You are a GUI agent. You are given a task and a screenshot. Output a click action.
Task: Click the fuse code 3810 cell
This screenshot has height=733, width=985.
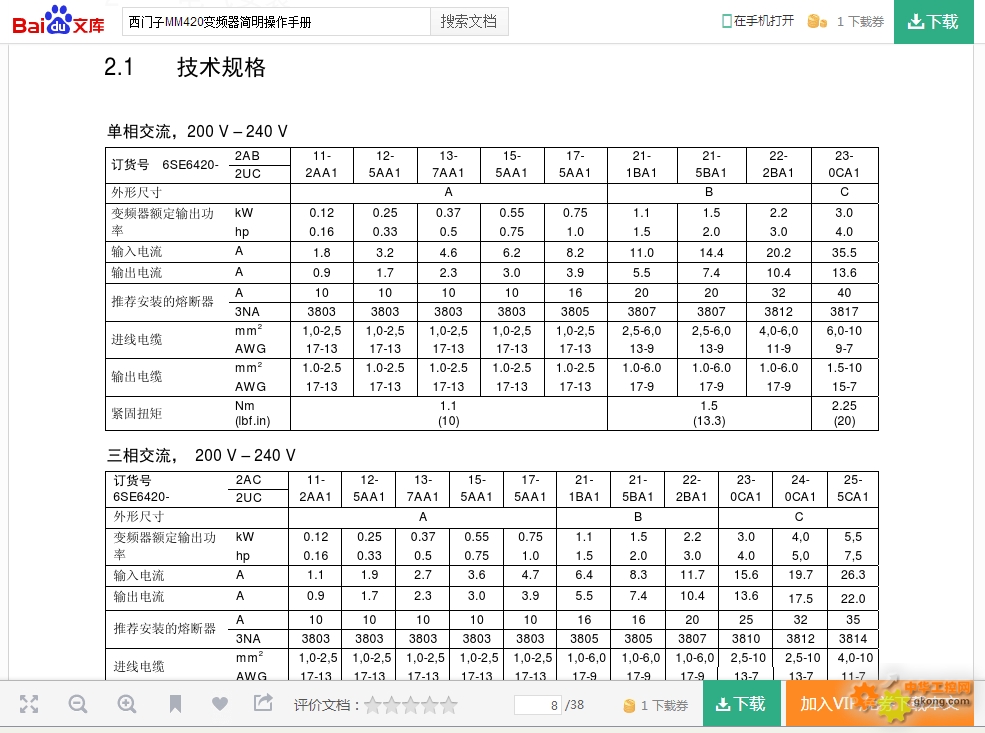[746, 639]
